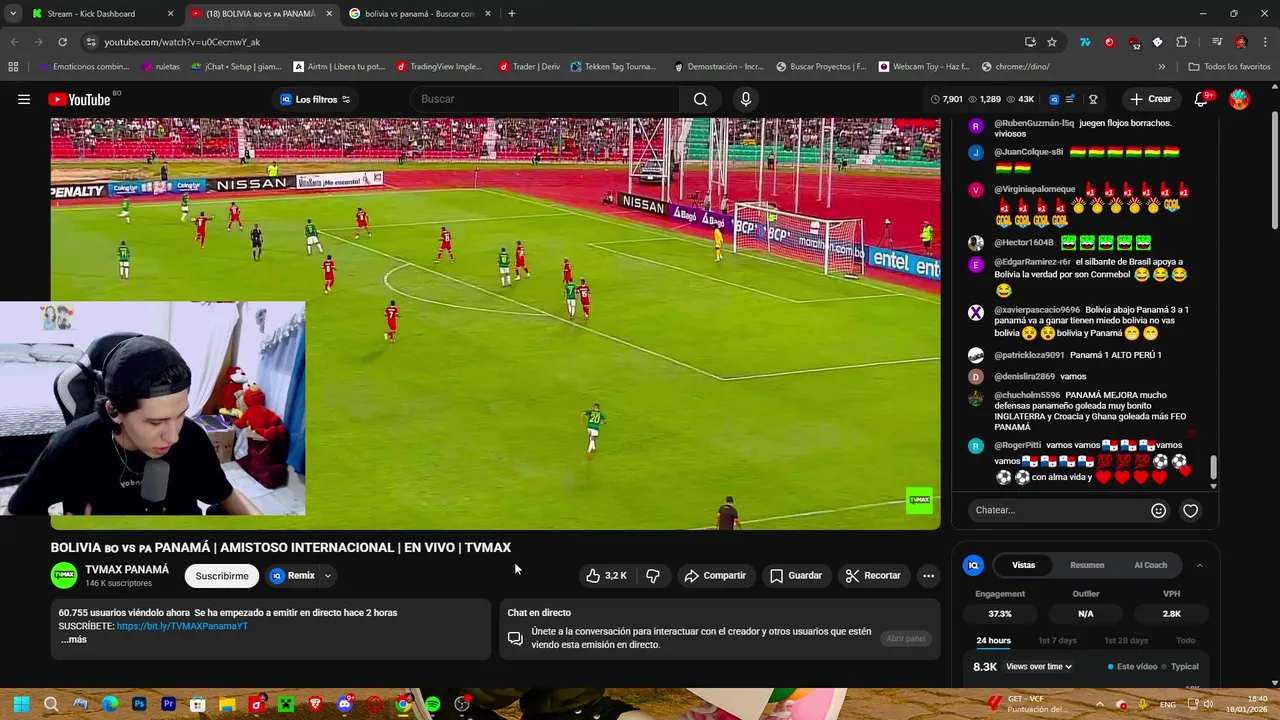Select the 24 hours range tab

[993, 641]
